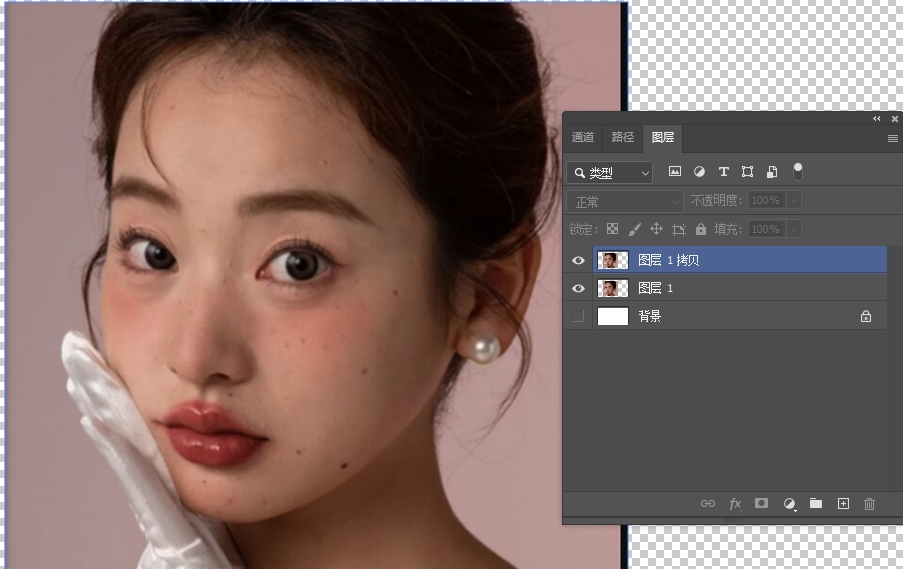Add a layer mask

coord(761,503)
